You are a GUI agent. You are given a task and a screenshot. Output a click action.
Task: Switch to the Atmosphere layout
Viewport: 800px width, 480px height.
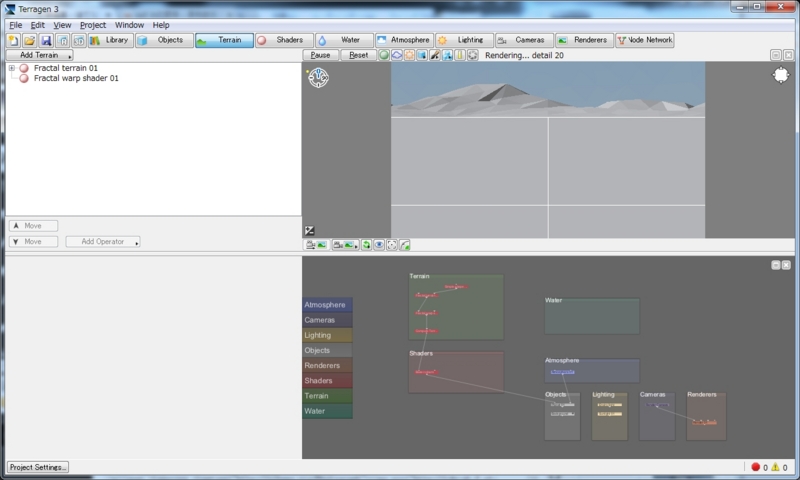pyautogui.click(x=404, y=40)
